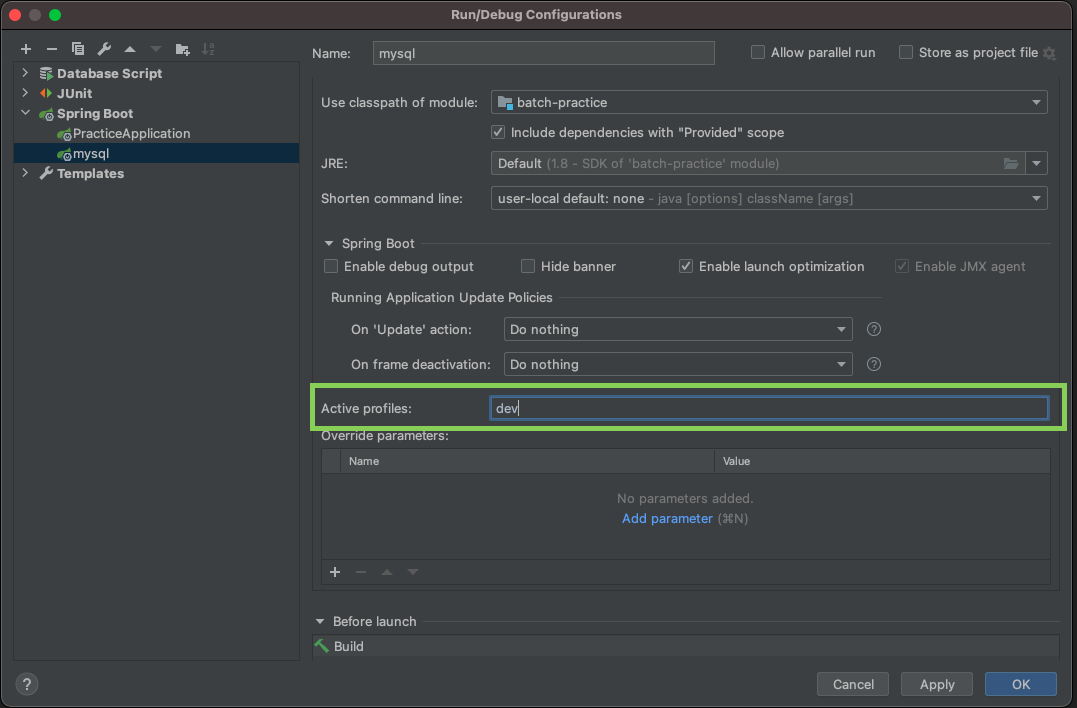The image size is (1077, 708).
Task: Click the Apply button
Action: pos(937,684)
